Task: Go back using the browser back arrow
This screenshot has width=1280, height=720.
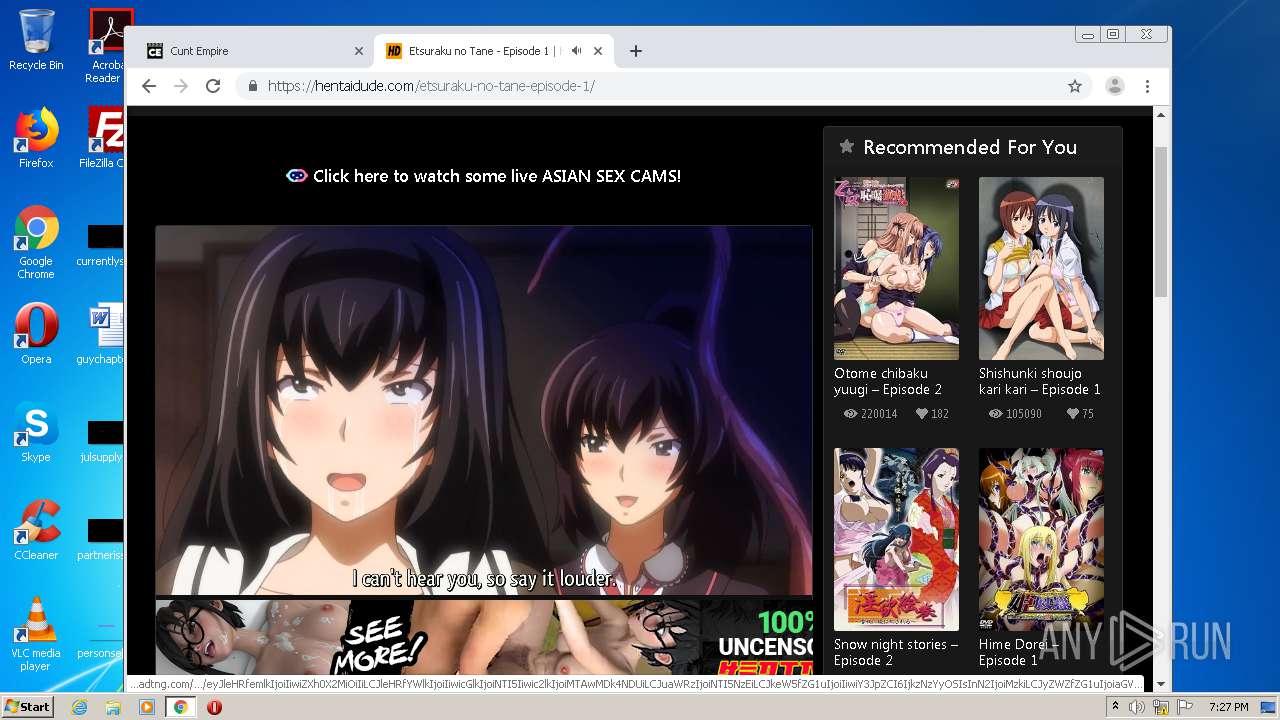Action: coord(149,86)
